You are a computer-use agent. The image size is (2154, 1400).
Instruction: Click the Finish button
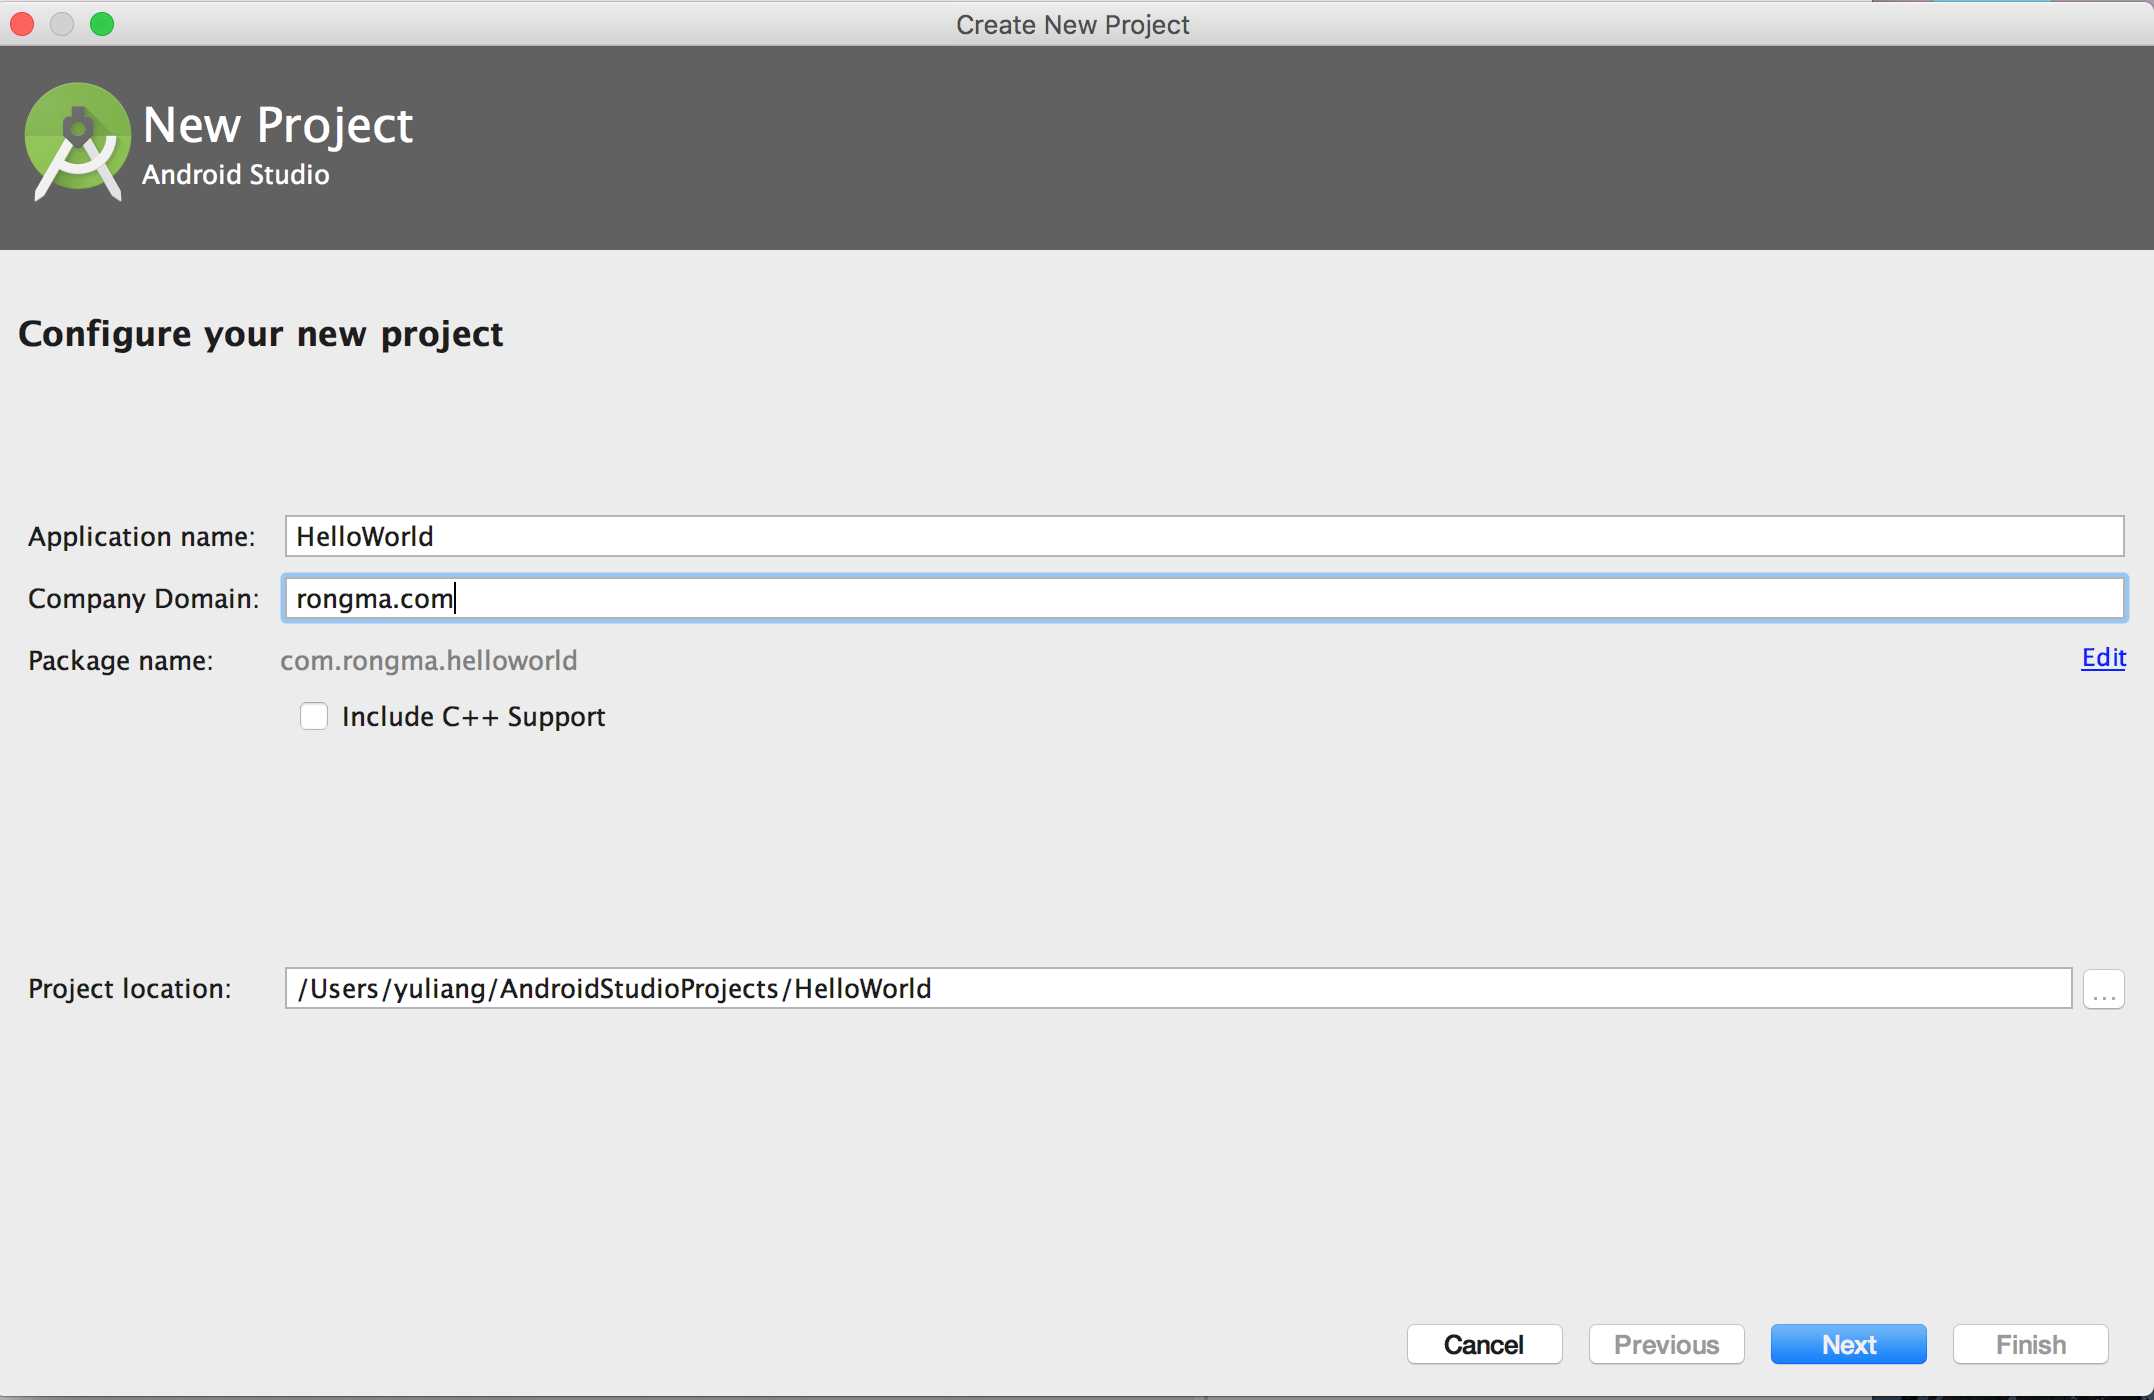pos(2030,1345)
